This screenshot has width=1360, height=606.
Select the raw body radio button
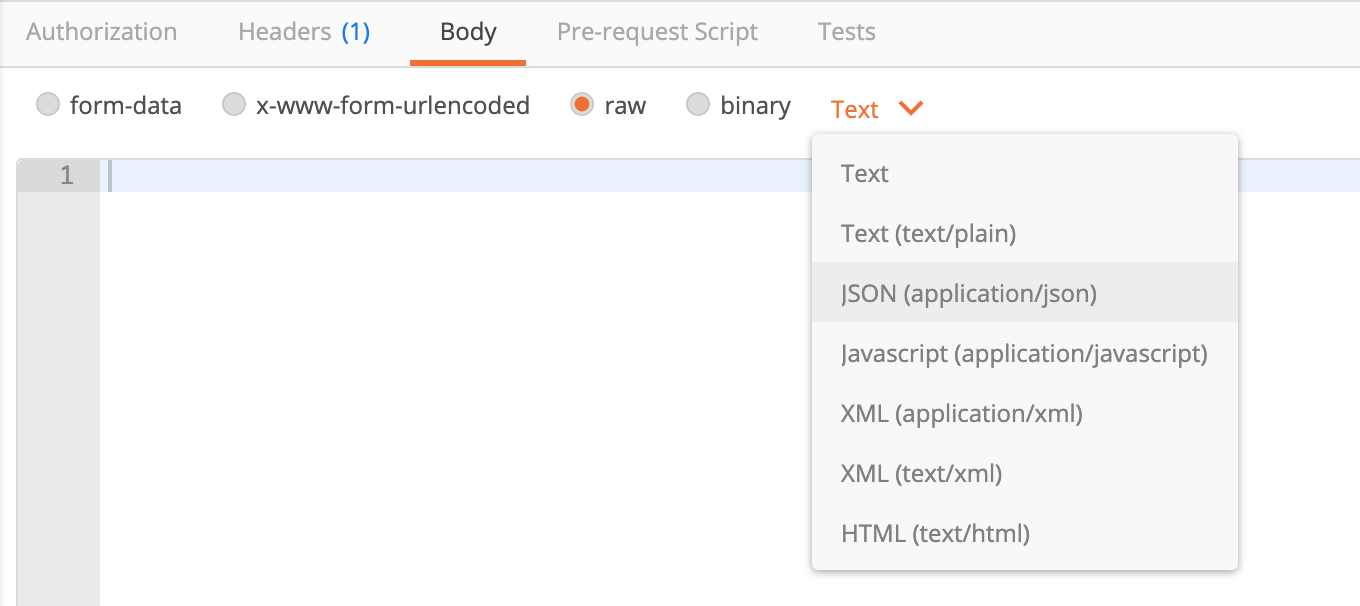coord(582,105)
